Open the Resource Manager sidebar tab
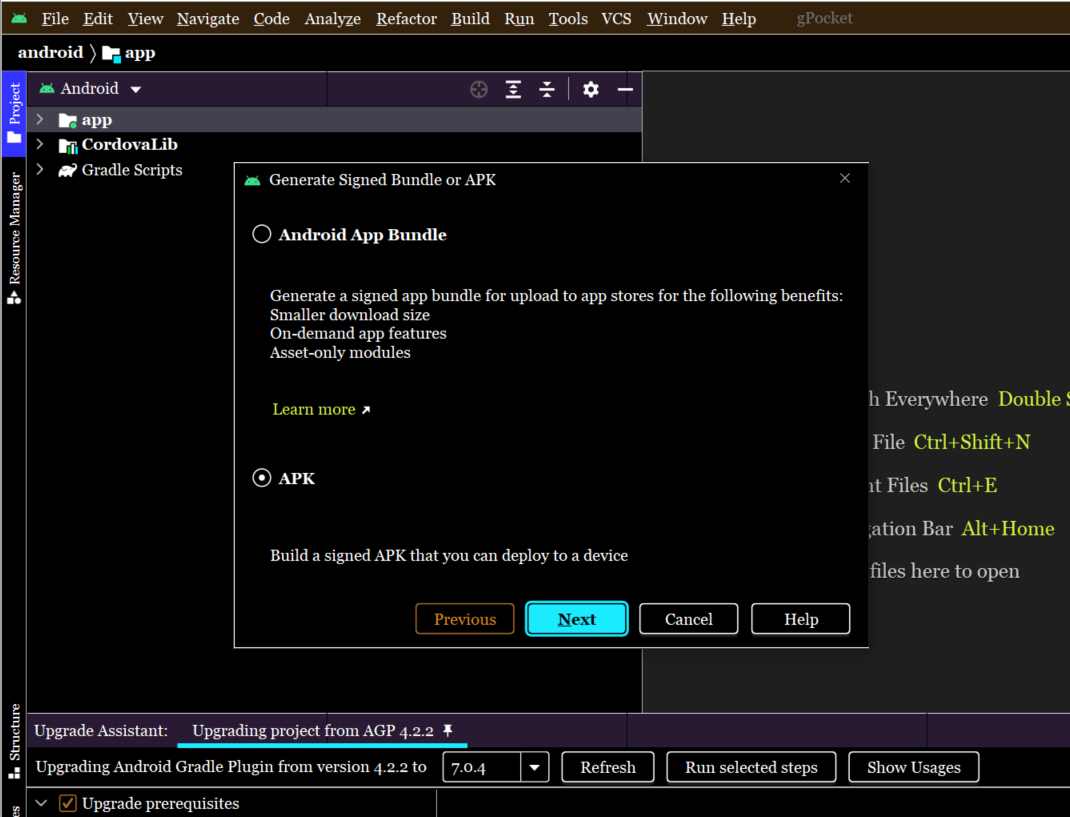The image size is (1070, 817). pos(14,238)
